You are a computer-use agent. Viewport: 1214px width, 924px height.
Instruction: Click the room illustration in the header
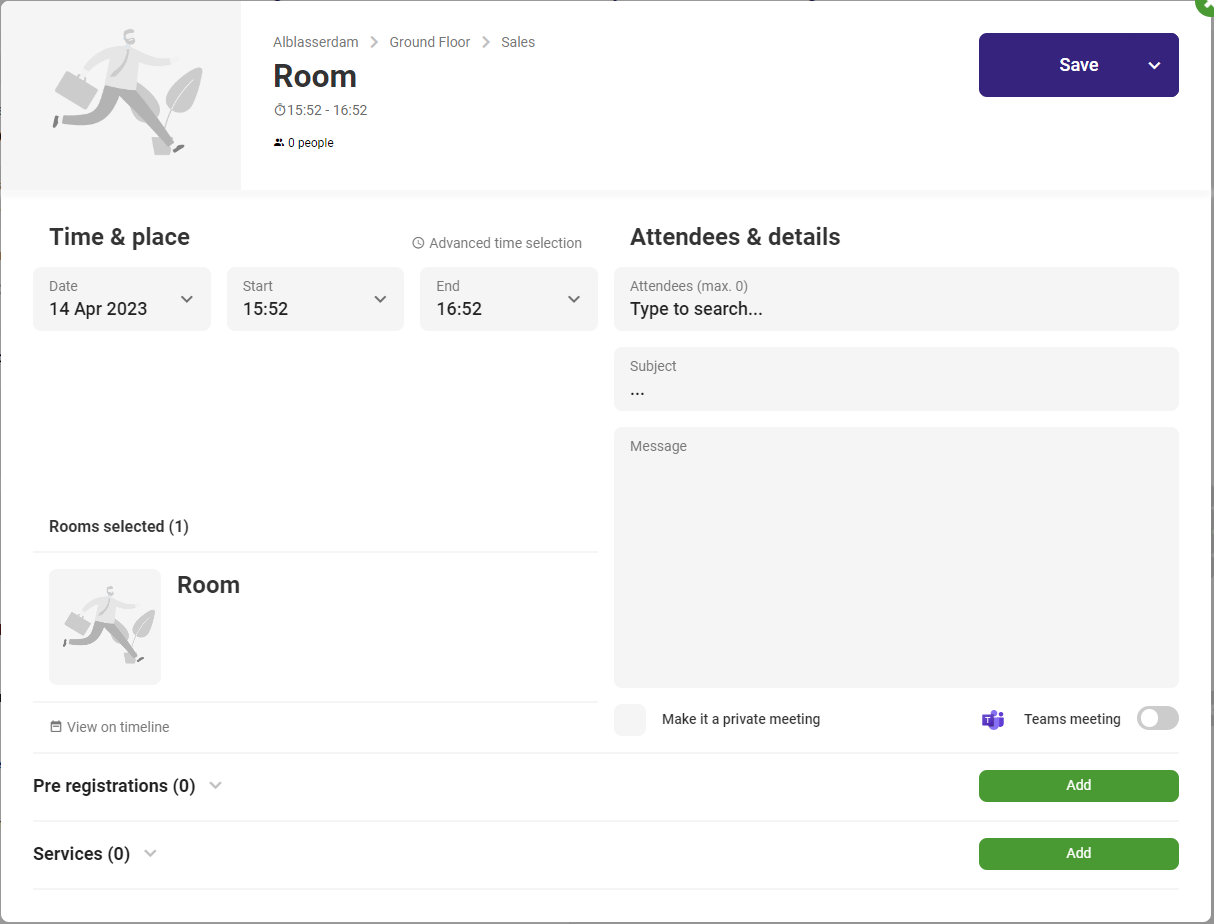pyautogui.click(x=121, y=95)
